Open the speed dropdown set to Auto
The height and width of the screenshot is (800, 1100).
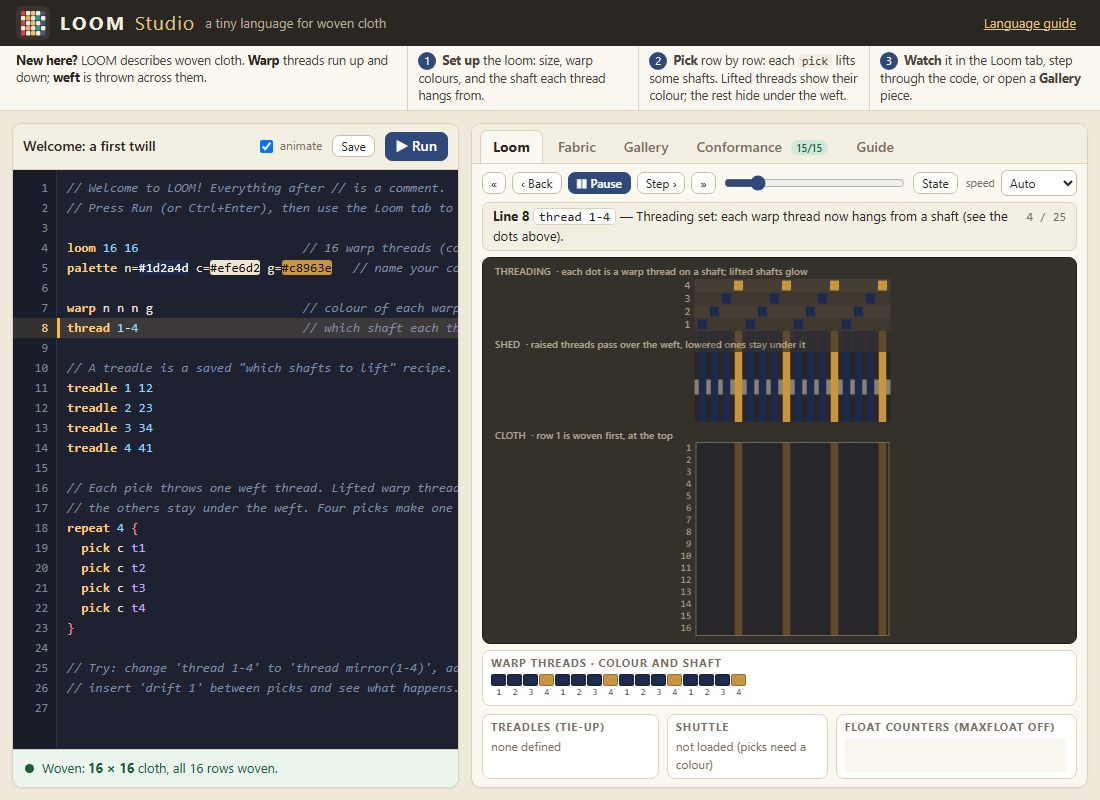click(x=1038, y=184)
